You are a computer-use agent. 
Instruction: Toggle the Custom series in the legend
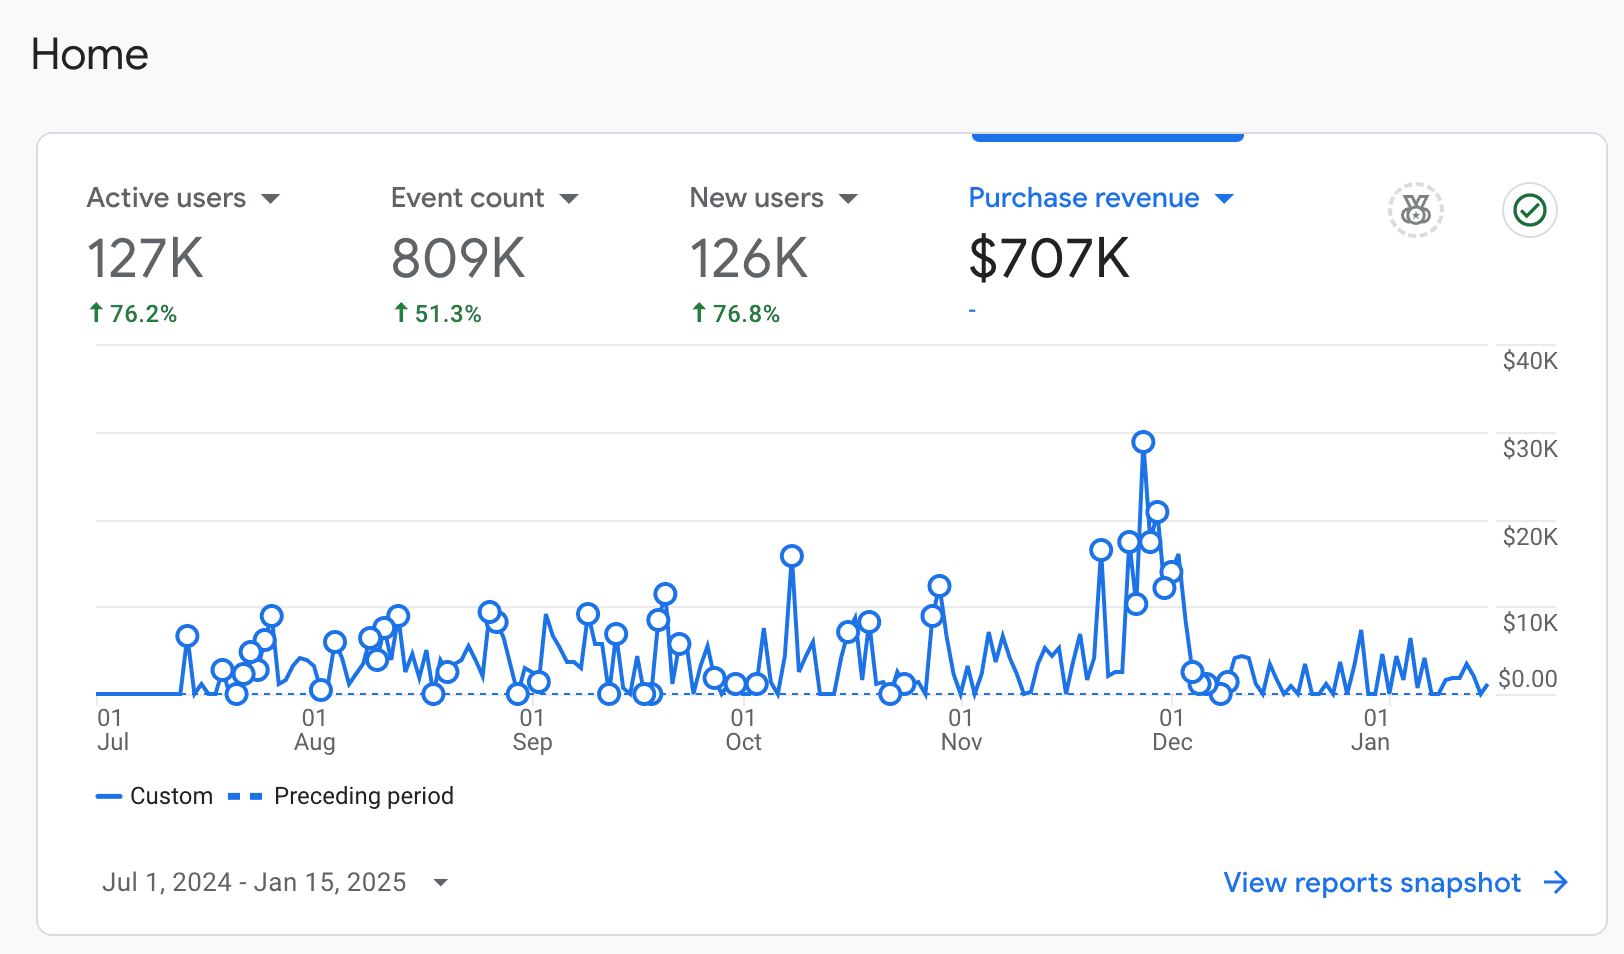point(154,796)
